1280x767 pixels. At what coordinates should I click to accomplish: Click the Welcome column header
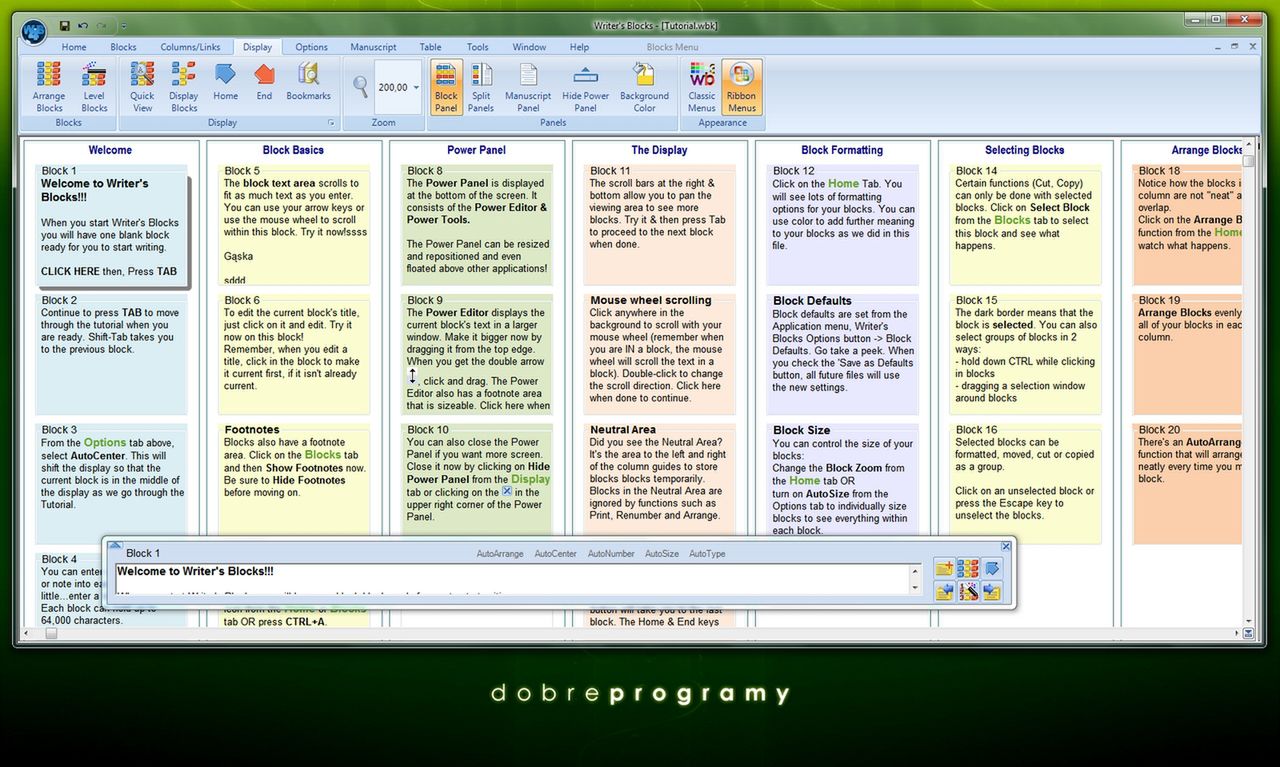(x=110, y=150)
